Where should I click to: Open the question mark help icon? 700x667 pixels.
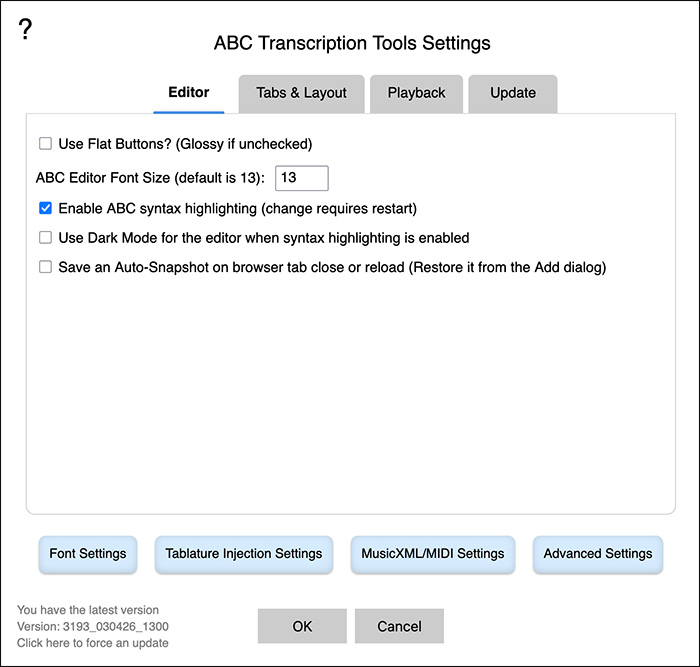point(25,30)
